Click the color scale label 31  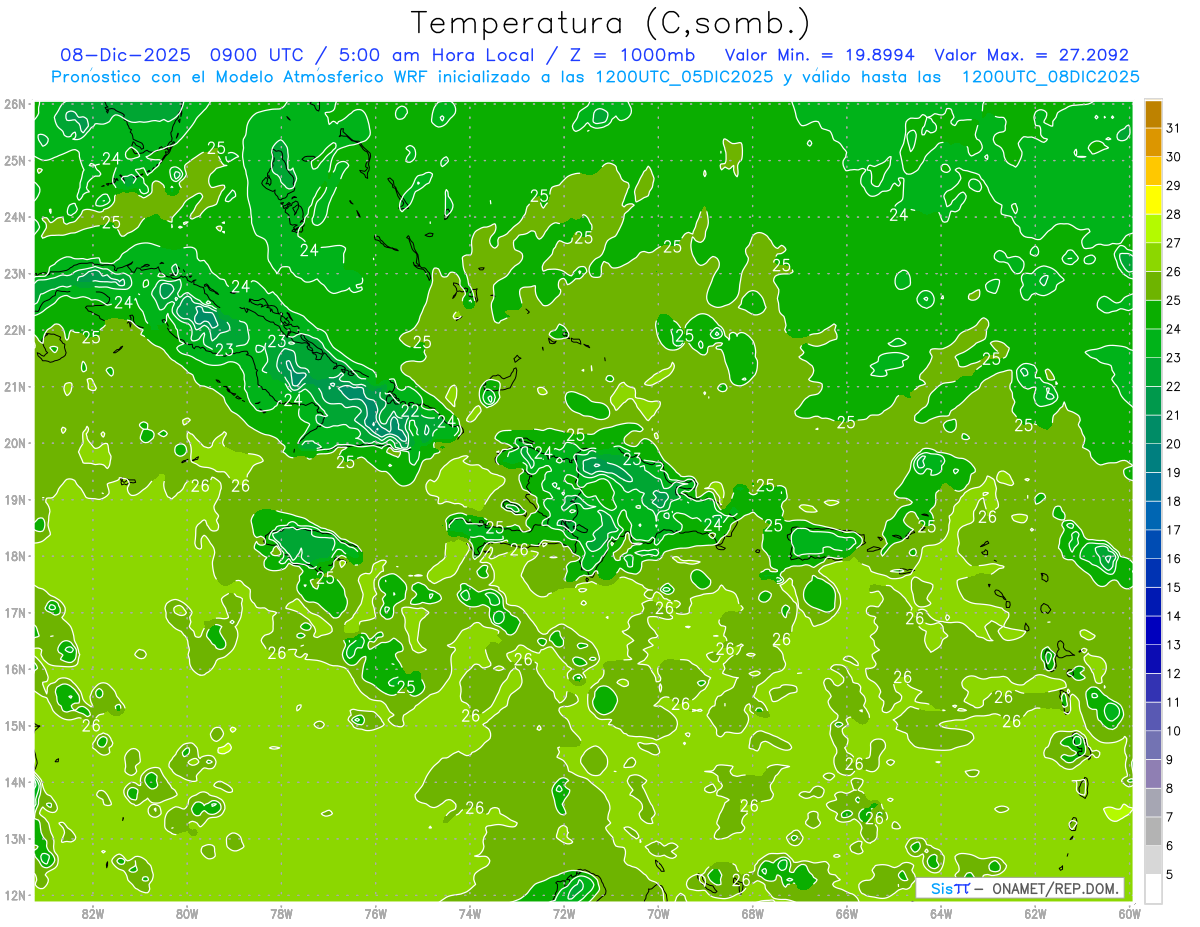point(1173,128)
